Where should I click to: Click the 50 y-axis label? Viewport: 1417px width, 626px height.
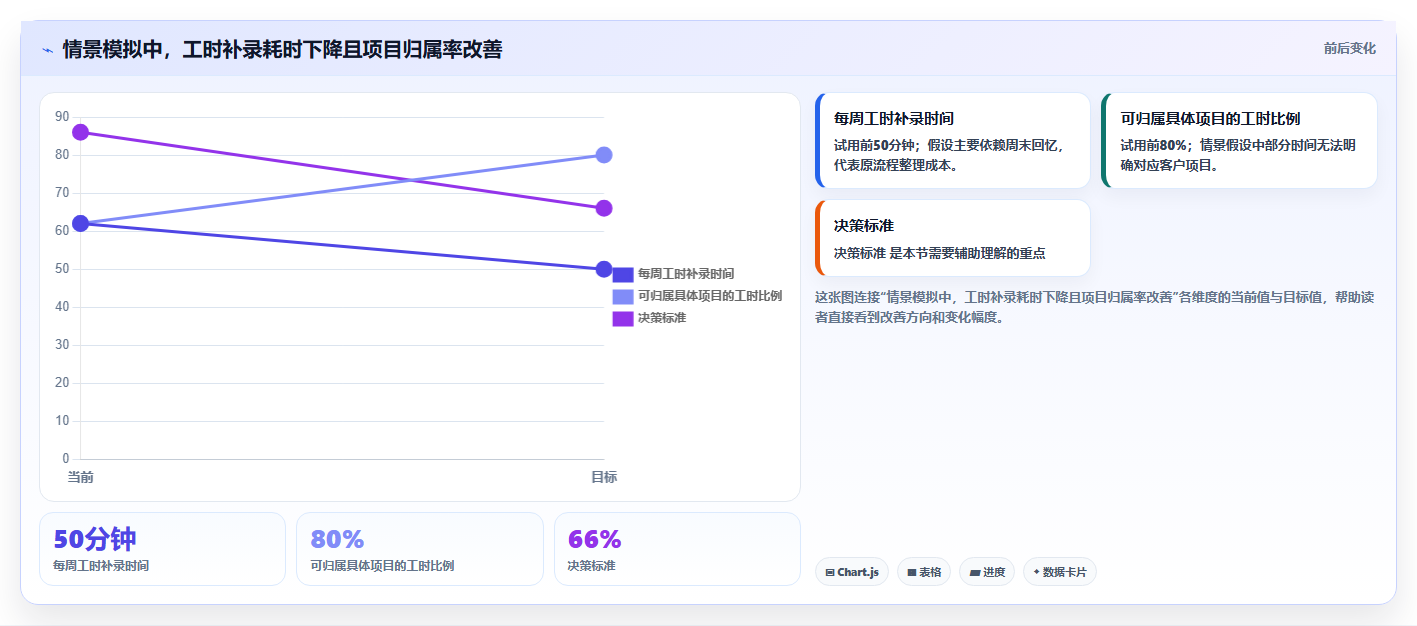pyautogui.click(x=62, y=269)
